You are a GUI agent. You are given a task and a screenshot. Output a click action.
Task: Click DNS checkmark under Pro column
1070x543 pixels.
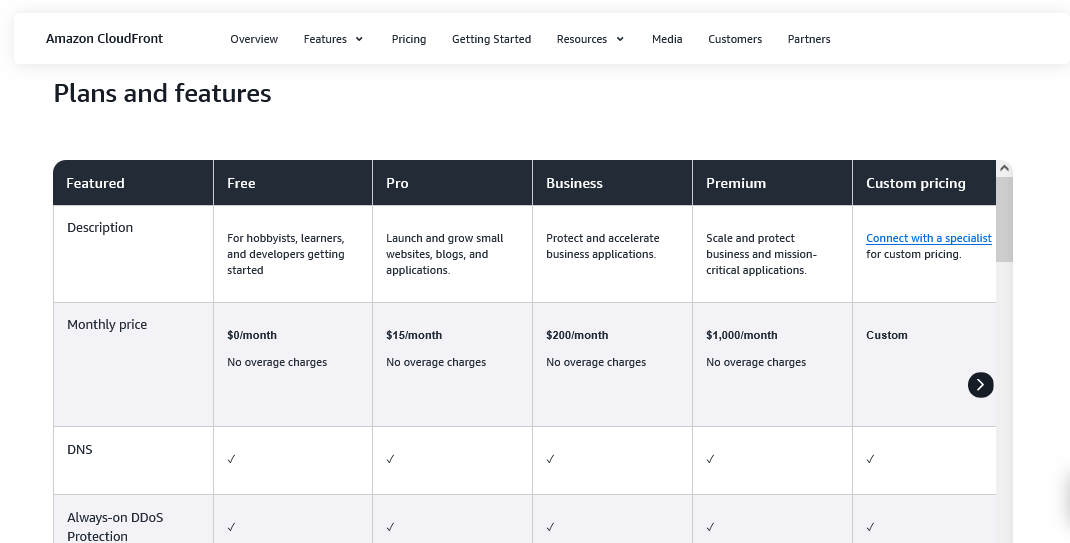pos(390,459)
